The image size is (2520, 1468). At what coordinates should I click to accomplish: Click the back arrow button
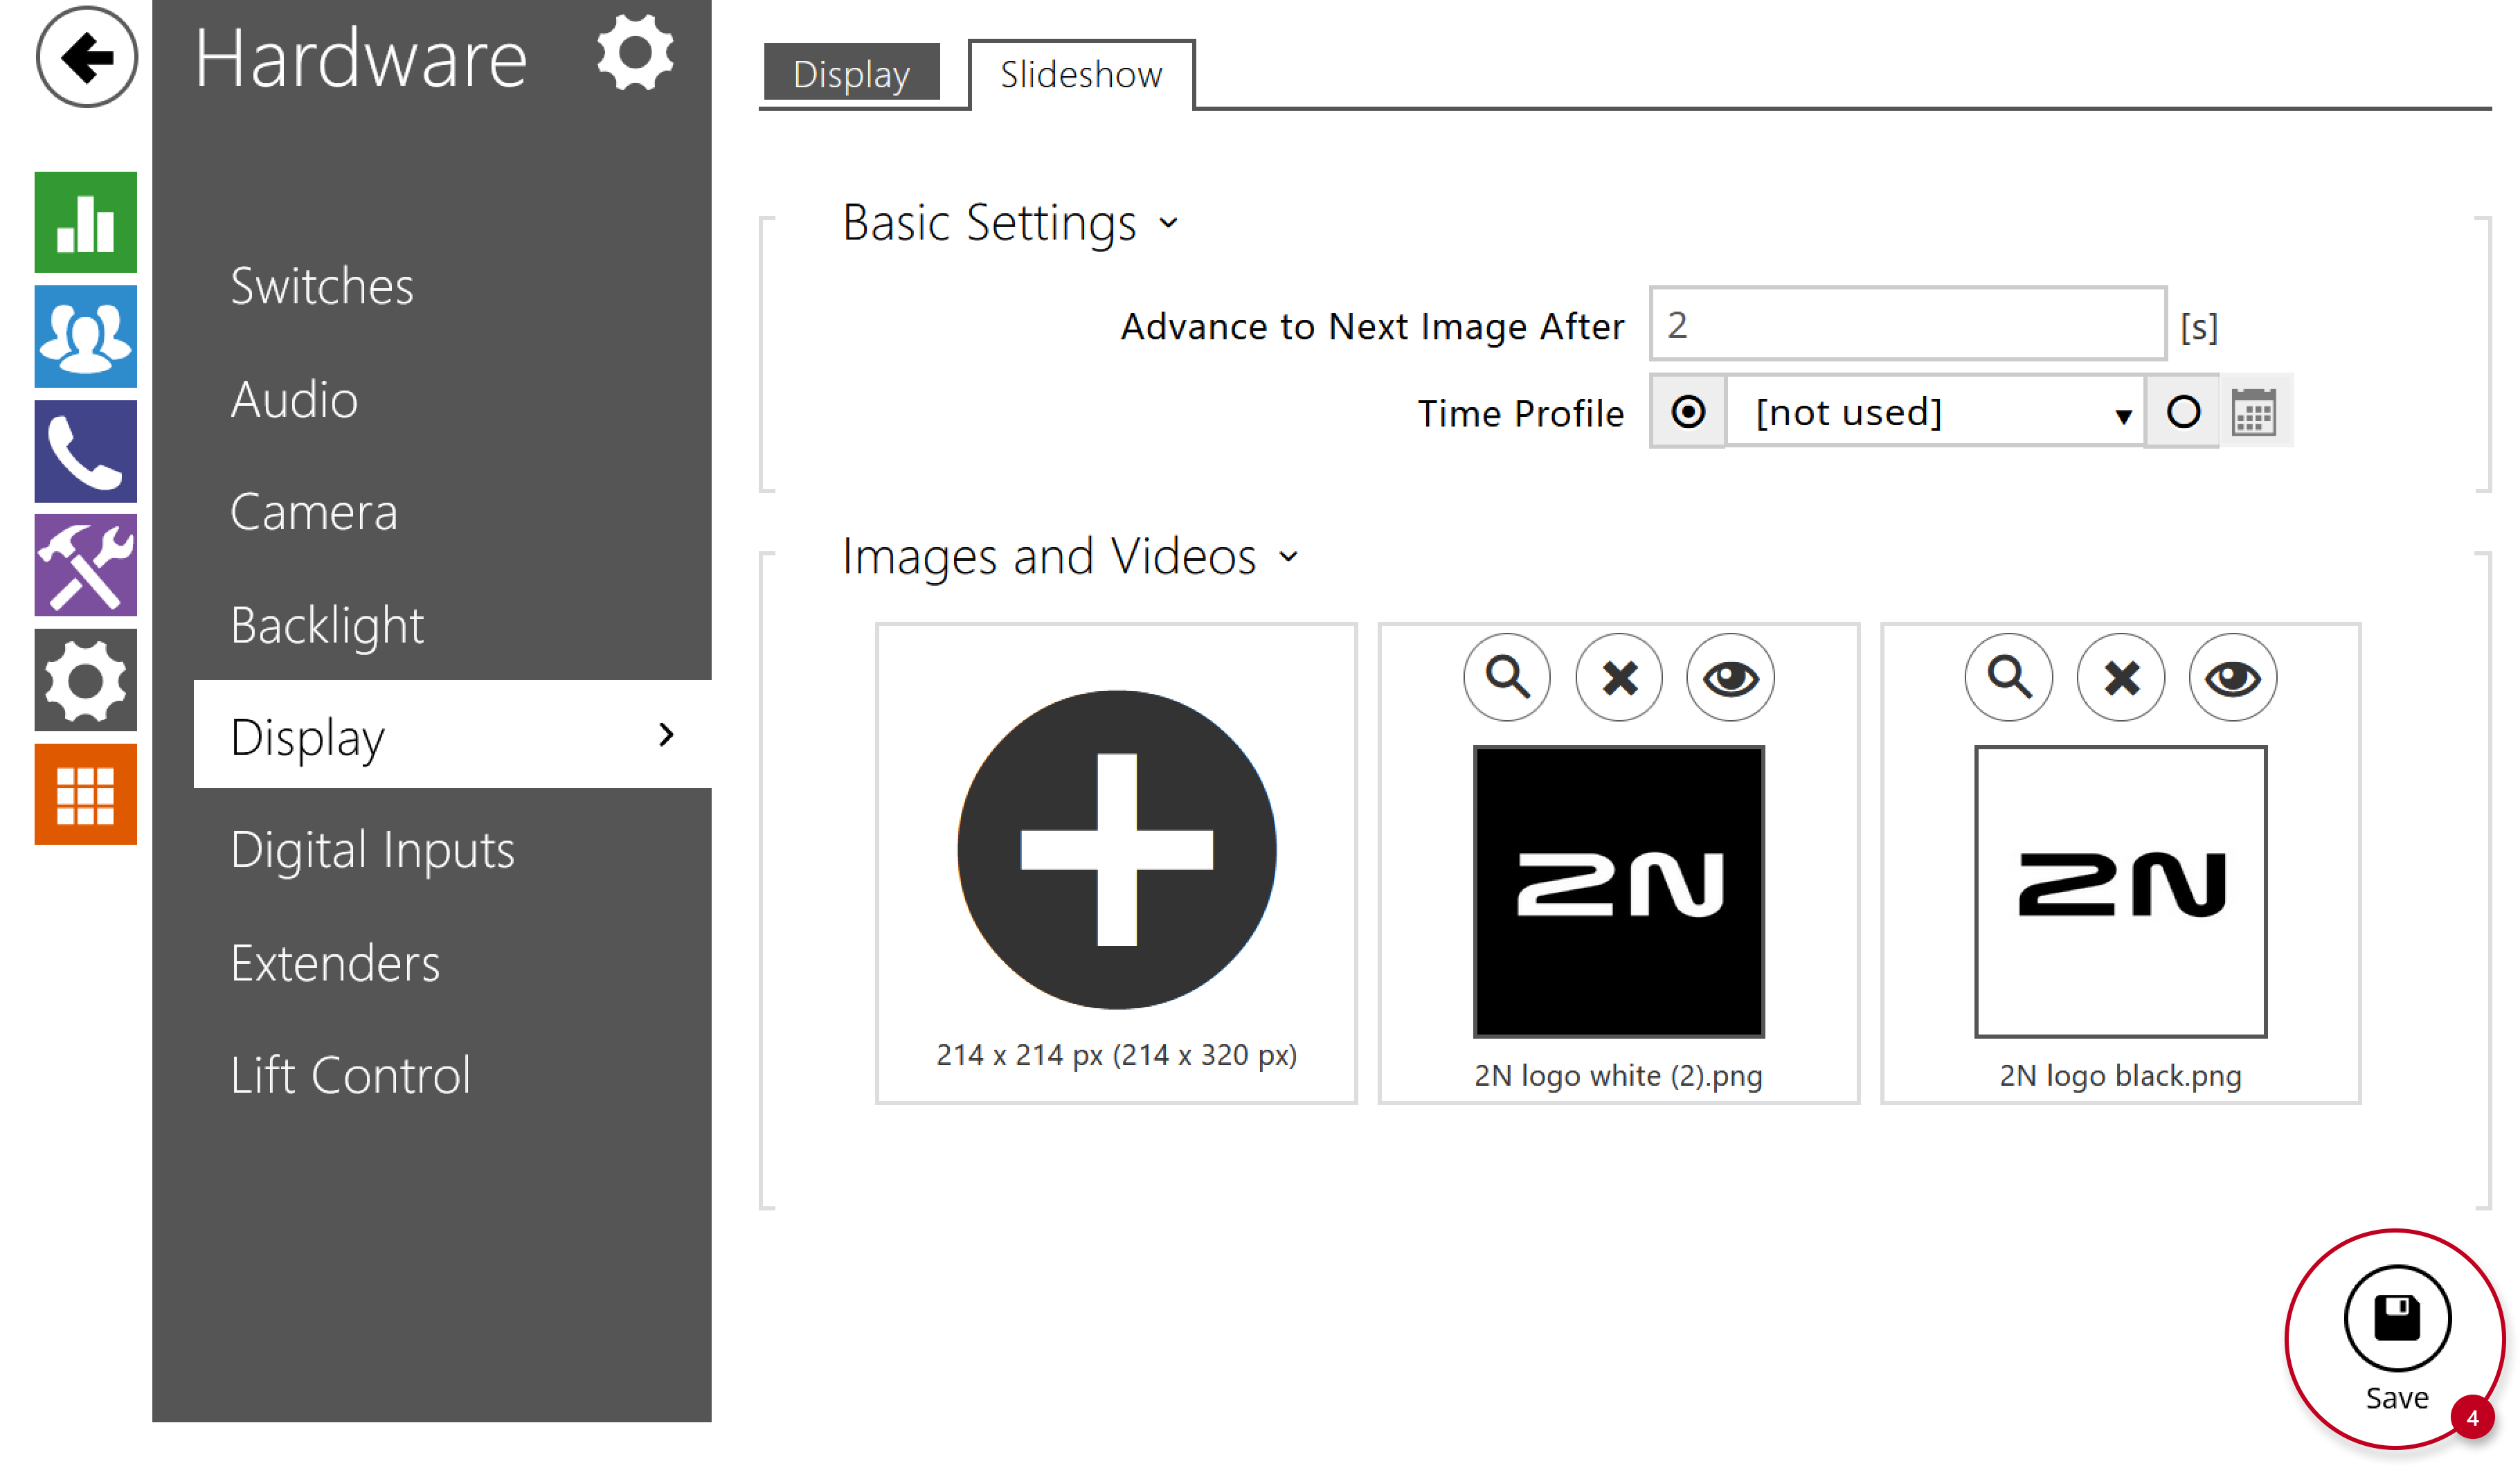pos(86,57)
